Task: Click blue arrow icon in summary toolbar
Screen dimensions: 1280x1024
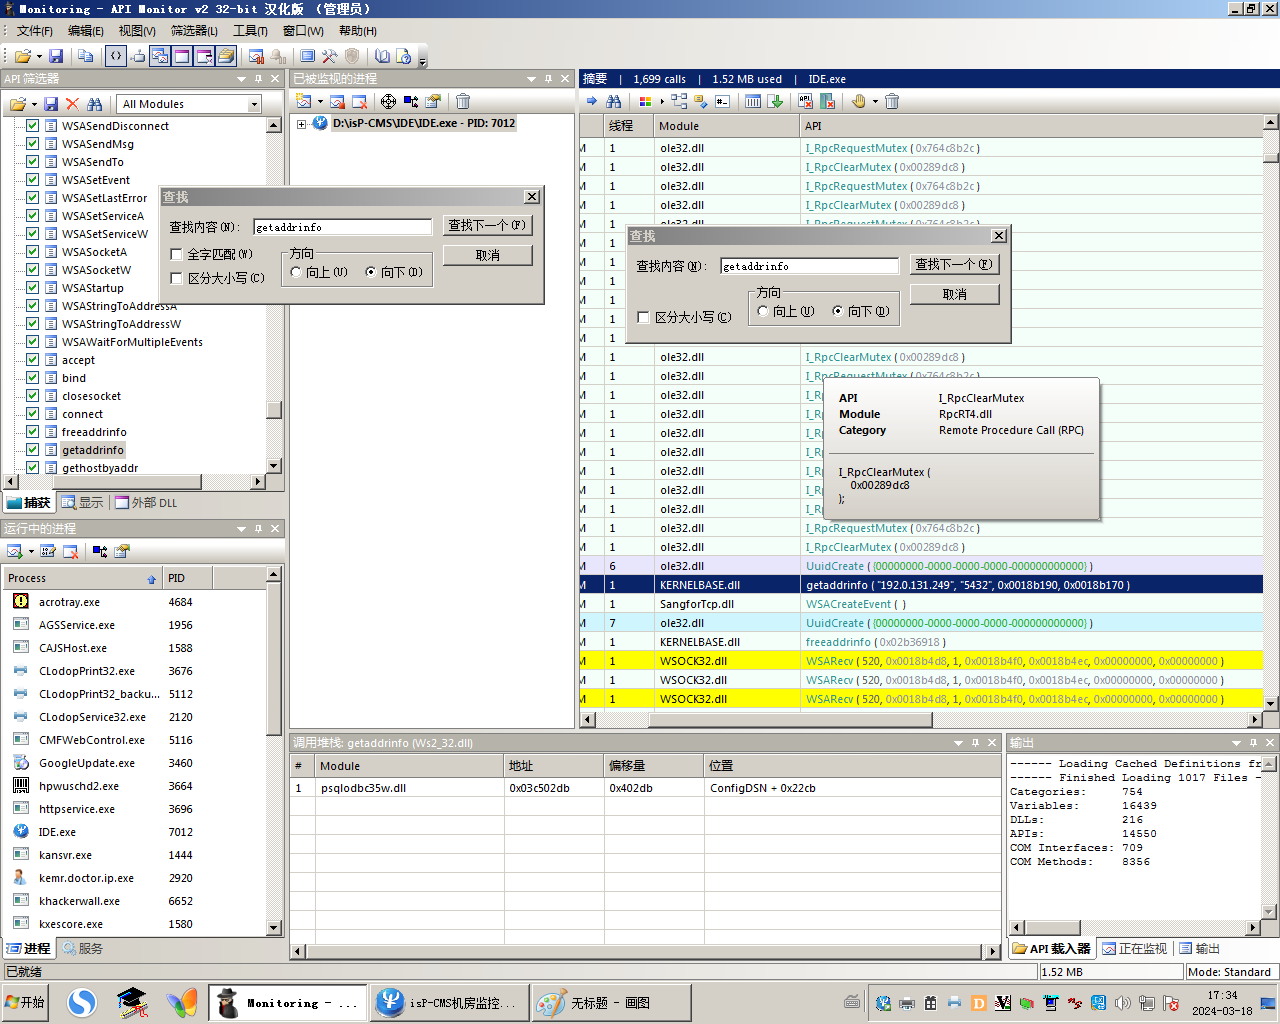Action: coord(592,101)
